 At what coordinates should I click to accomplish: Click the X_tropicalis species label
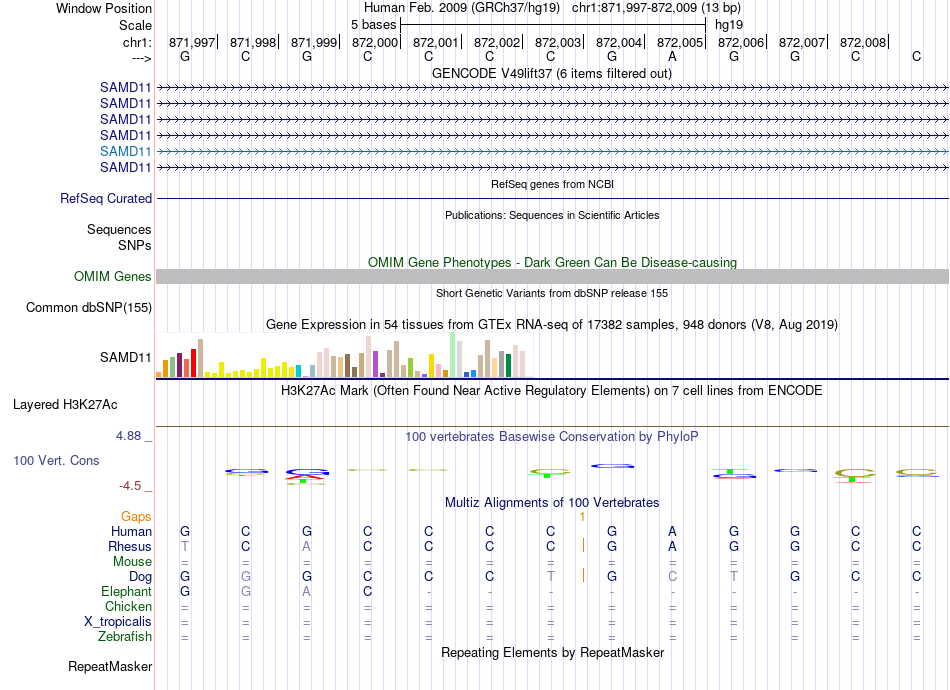point(118,622)
